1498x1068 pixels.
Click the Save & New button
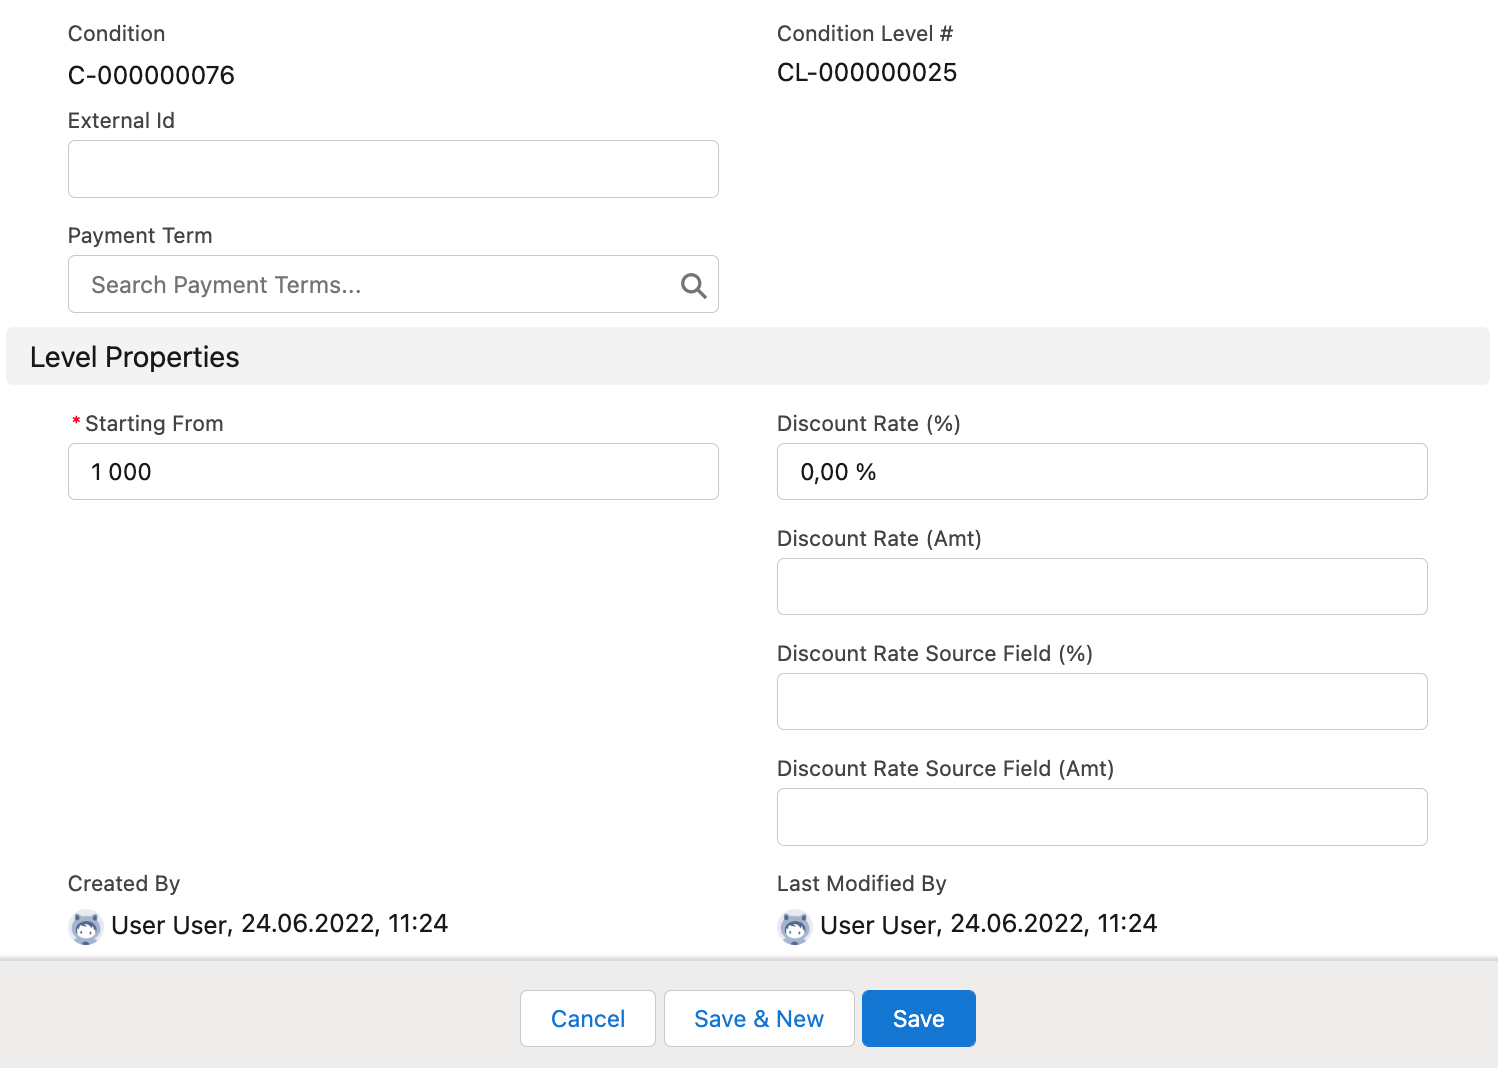[759, 1019]
